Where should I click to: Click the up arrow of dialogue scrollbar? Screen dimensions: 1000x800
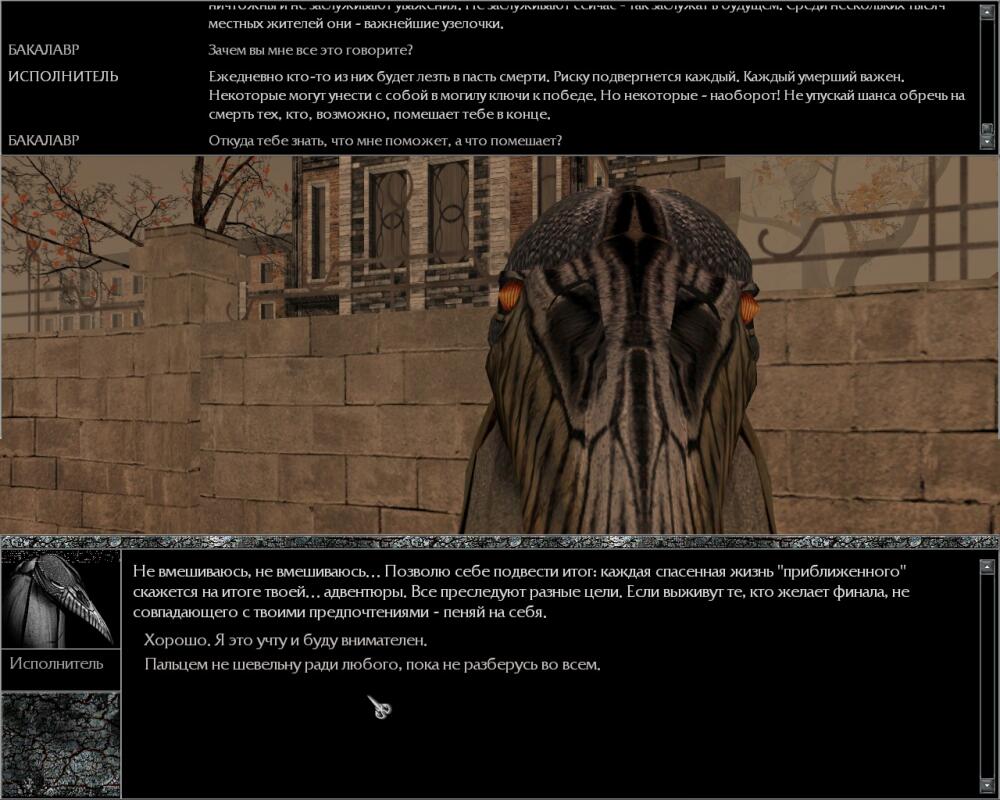click(x=987, y=566)
